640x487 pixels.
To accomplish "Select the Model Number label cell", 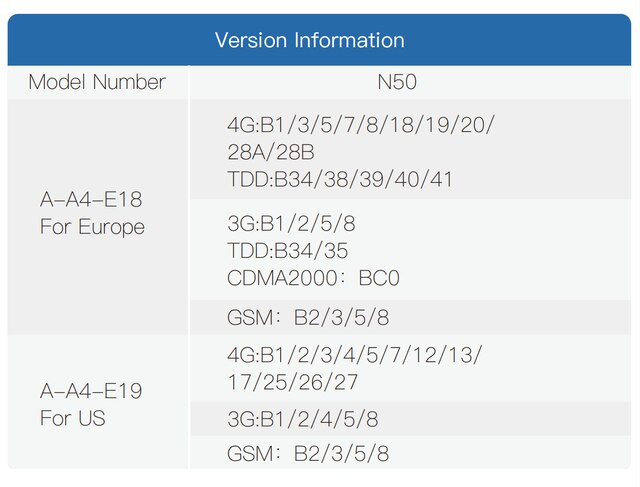I will tap(98, 82).
